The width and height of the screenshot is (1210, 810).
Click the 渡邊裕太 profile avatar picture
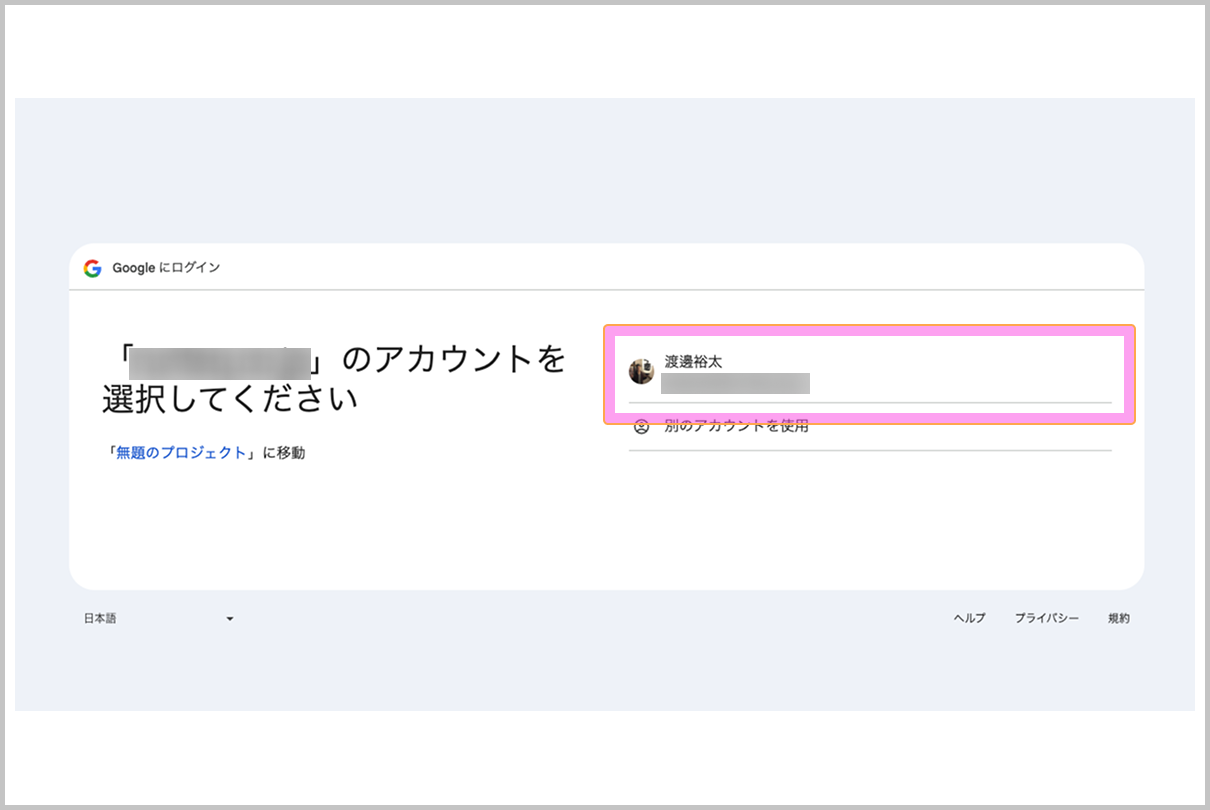[x=641, y=372]
